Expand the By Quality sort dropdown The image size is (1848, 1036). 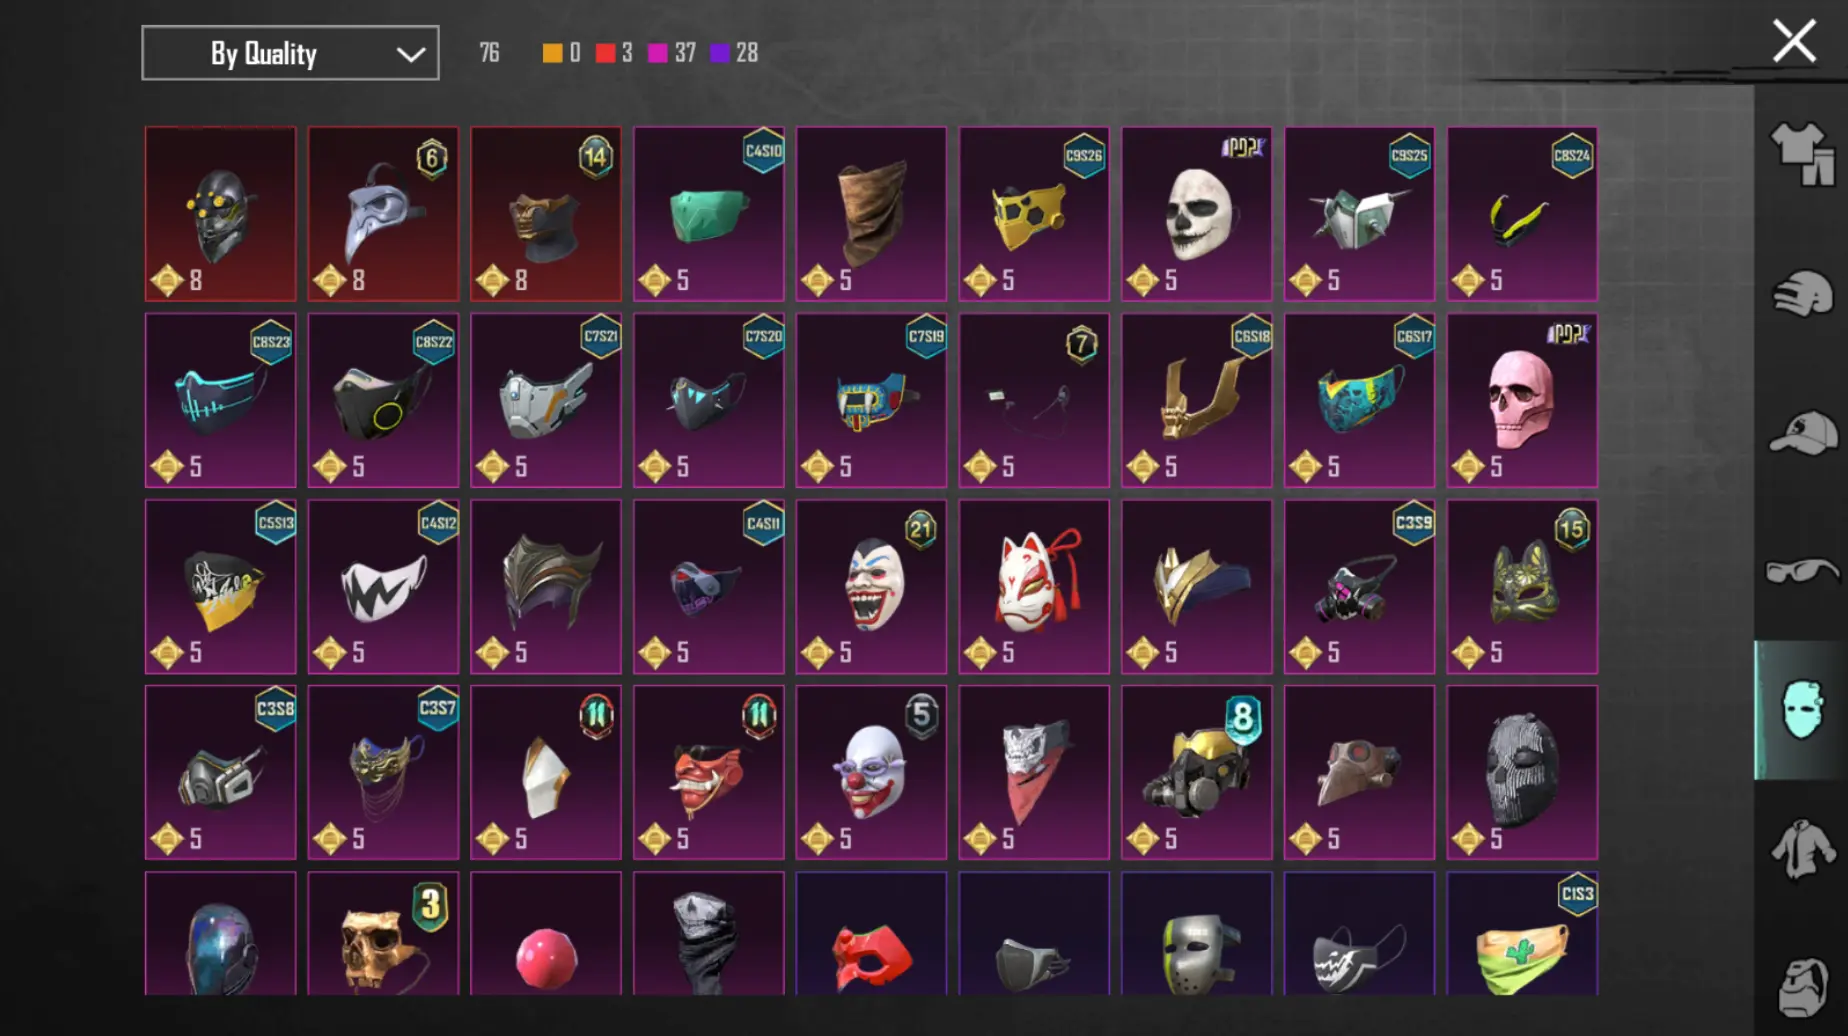tap(290, 53)
